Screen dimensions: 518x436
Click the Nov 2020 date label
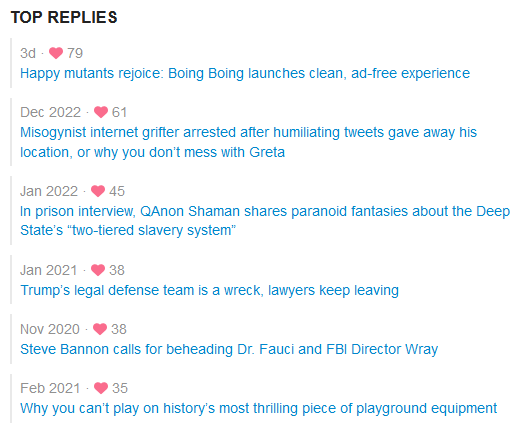tap(50, 329)
